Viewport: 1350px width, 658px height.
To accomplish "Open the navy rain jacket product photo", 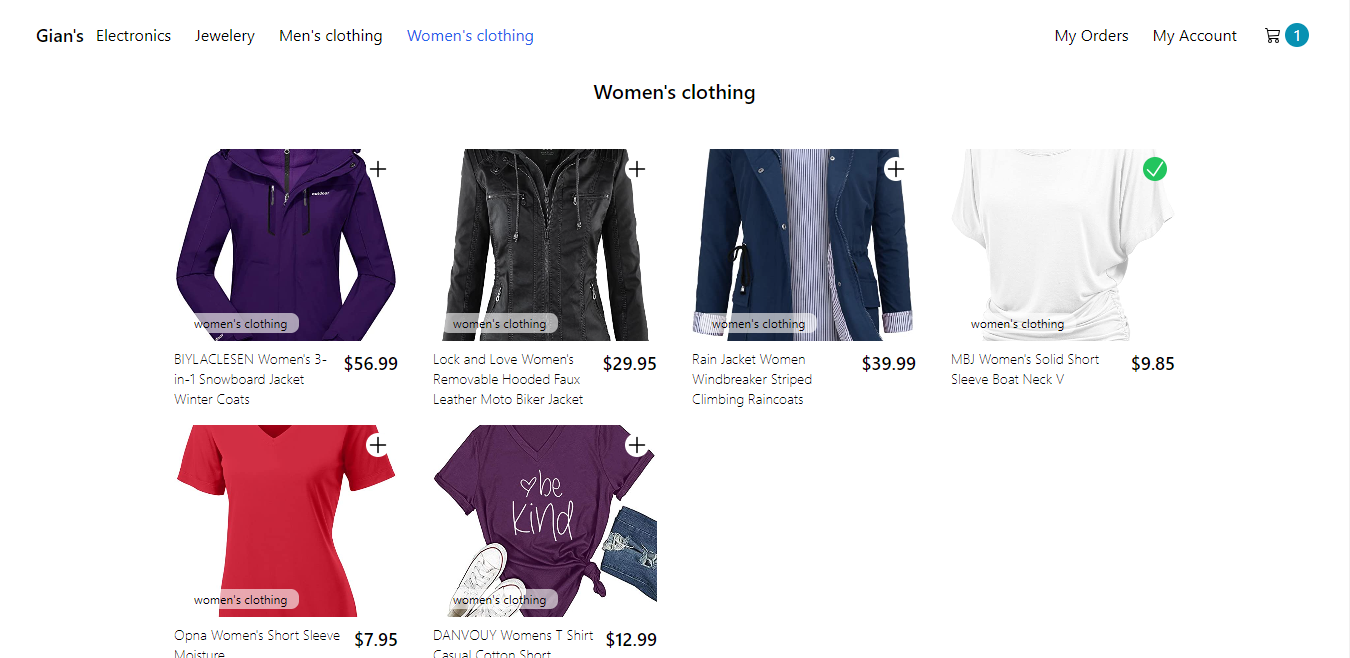I will click(804, 245).
